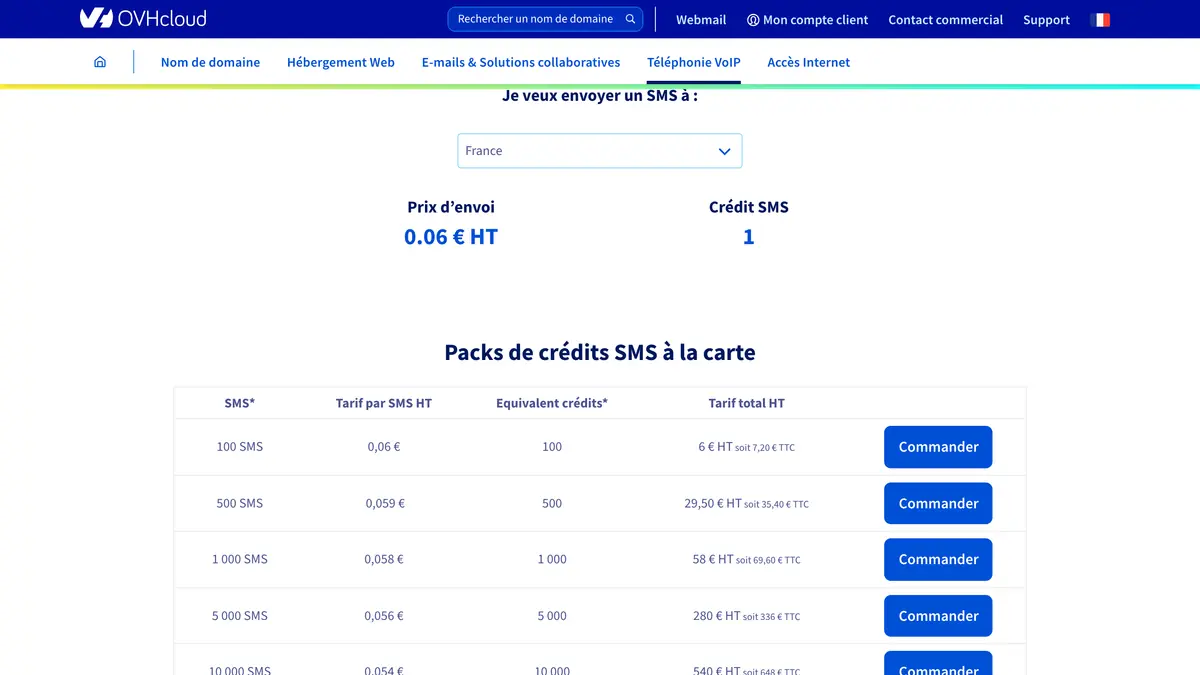Click the 58 € HT total price
1200x675 pixels.
pos(713,559)
